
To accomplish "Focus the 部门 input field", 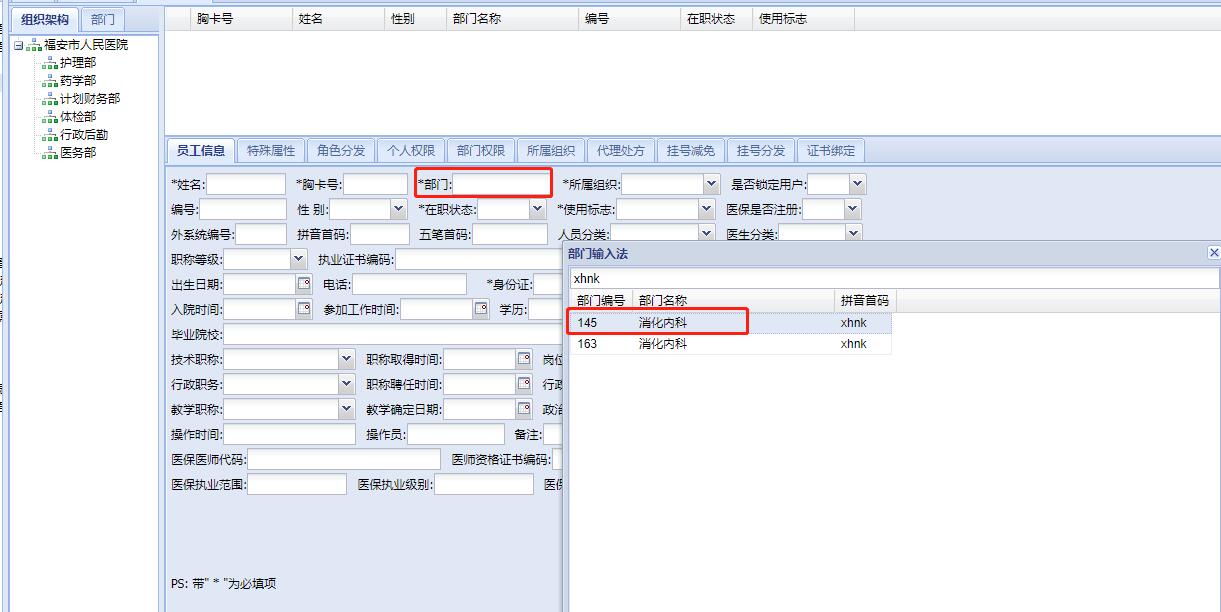I will (x=501, y=184).
